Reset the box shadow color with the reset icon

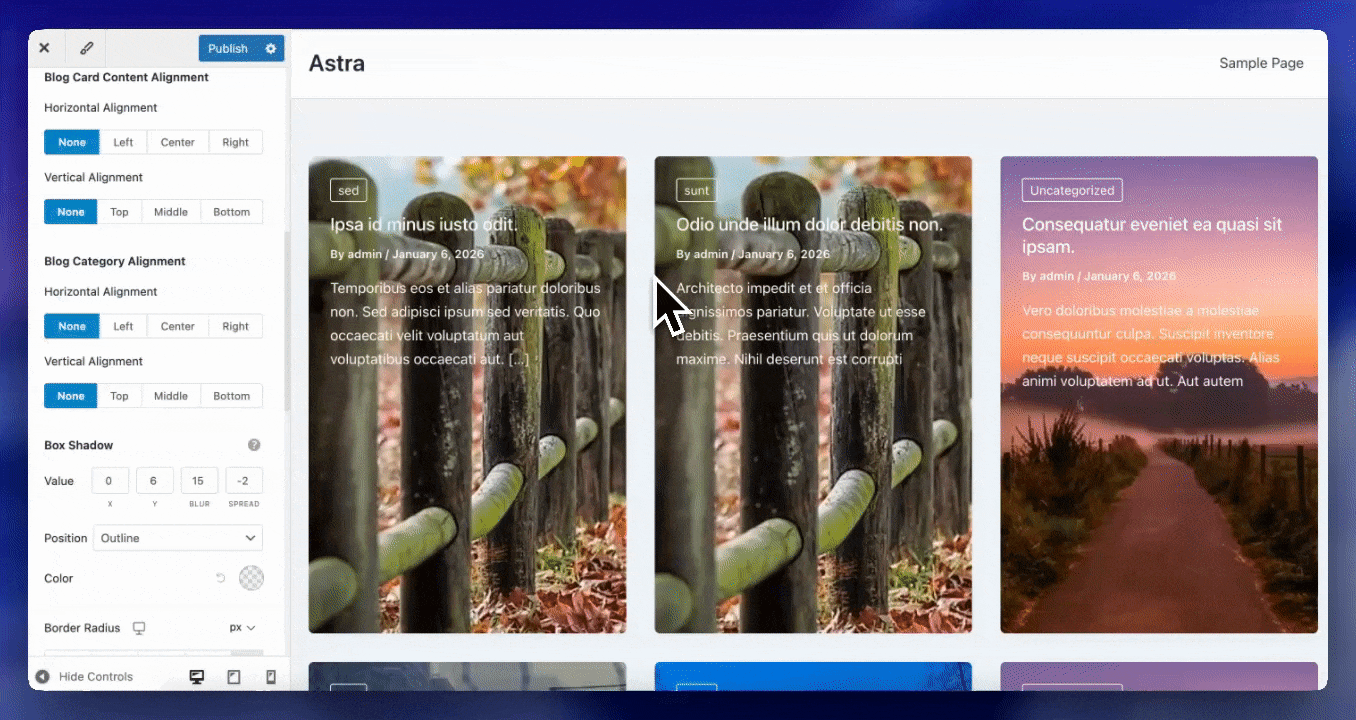[x=221, y=578]
